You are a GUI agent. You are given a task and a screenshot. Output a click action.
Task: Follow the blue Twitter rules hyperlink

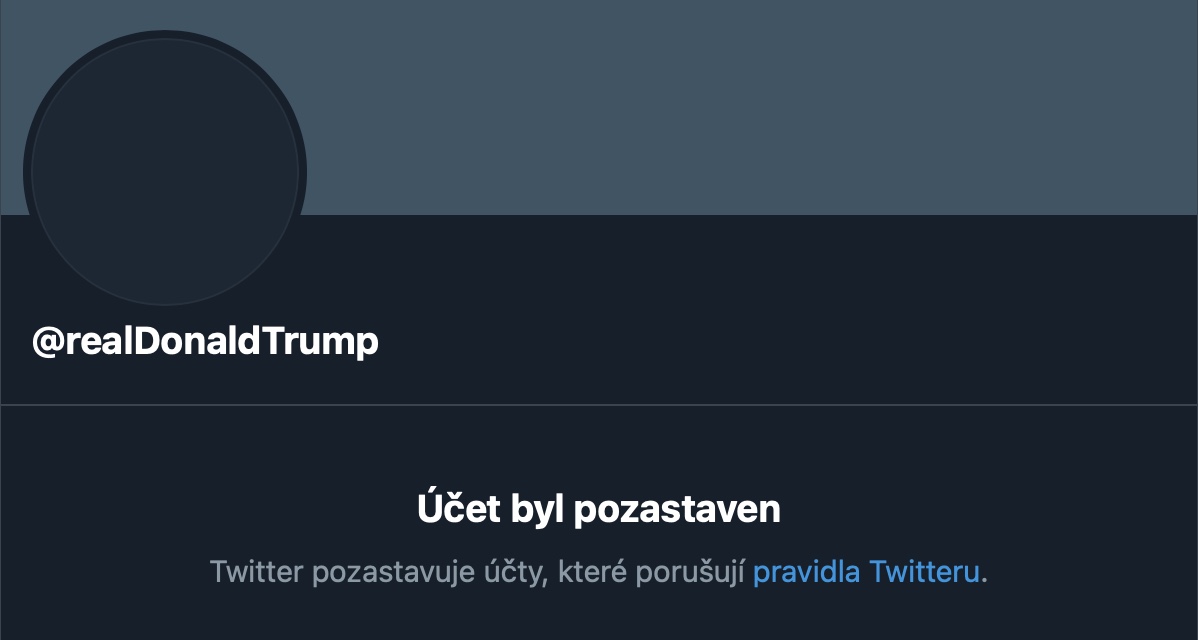(x=868, y=571)
